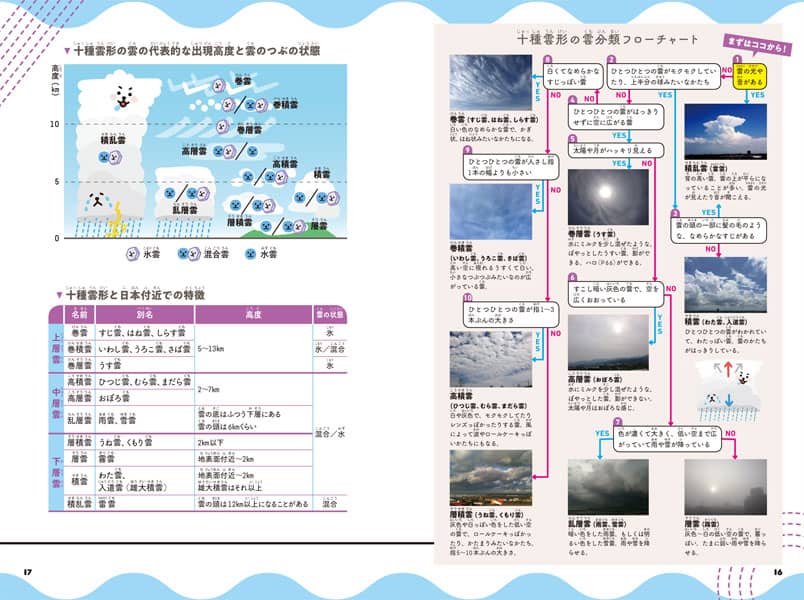Click the 太陽や月がハッキリ見える question box
The height and width of the screenshot is (600, 804).
click(x=616, y=150)
